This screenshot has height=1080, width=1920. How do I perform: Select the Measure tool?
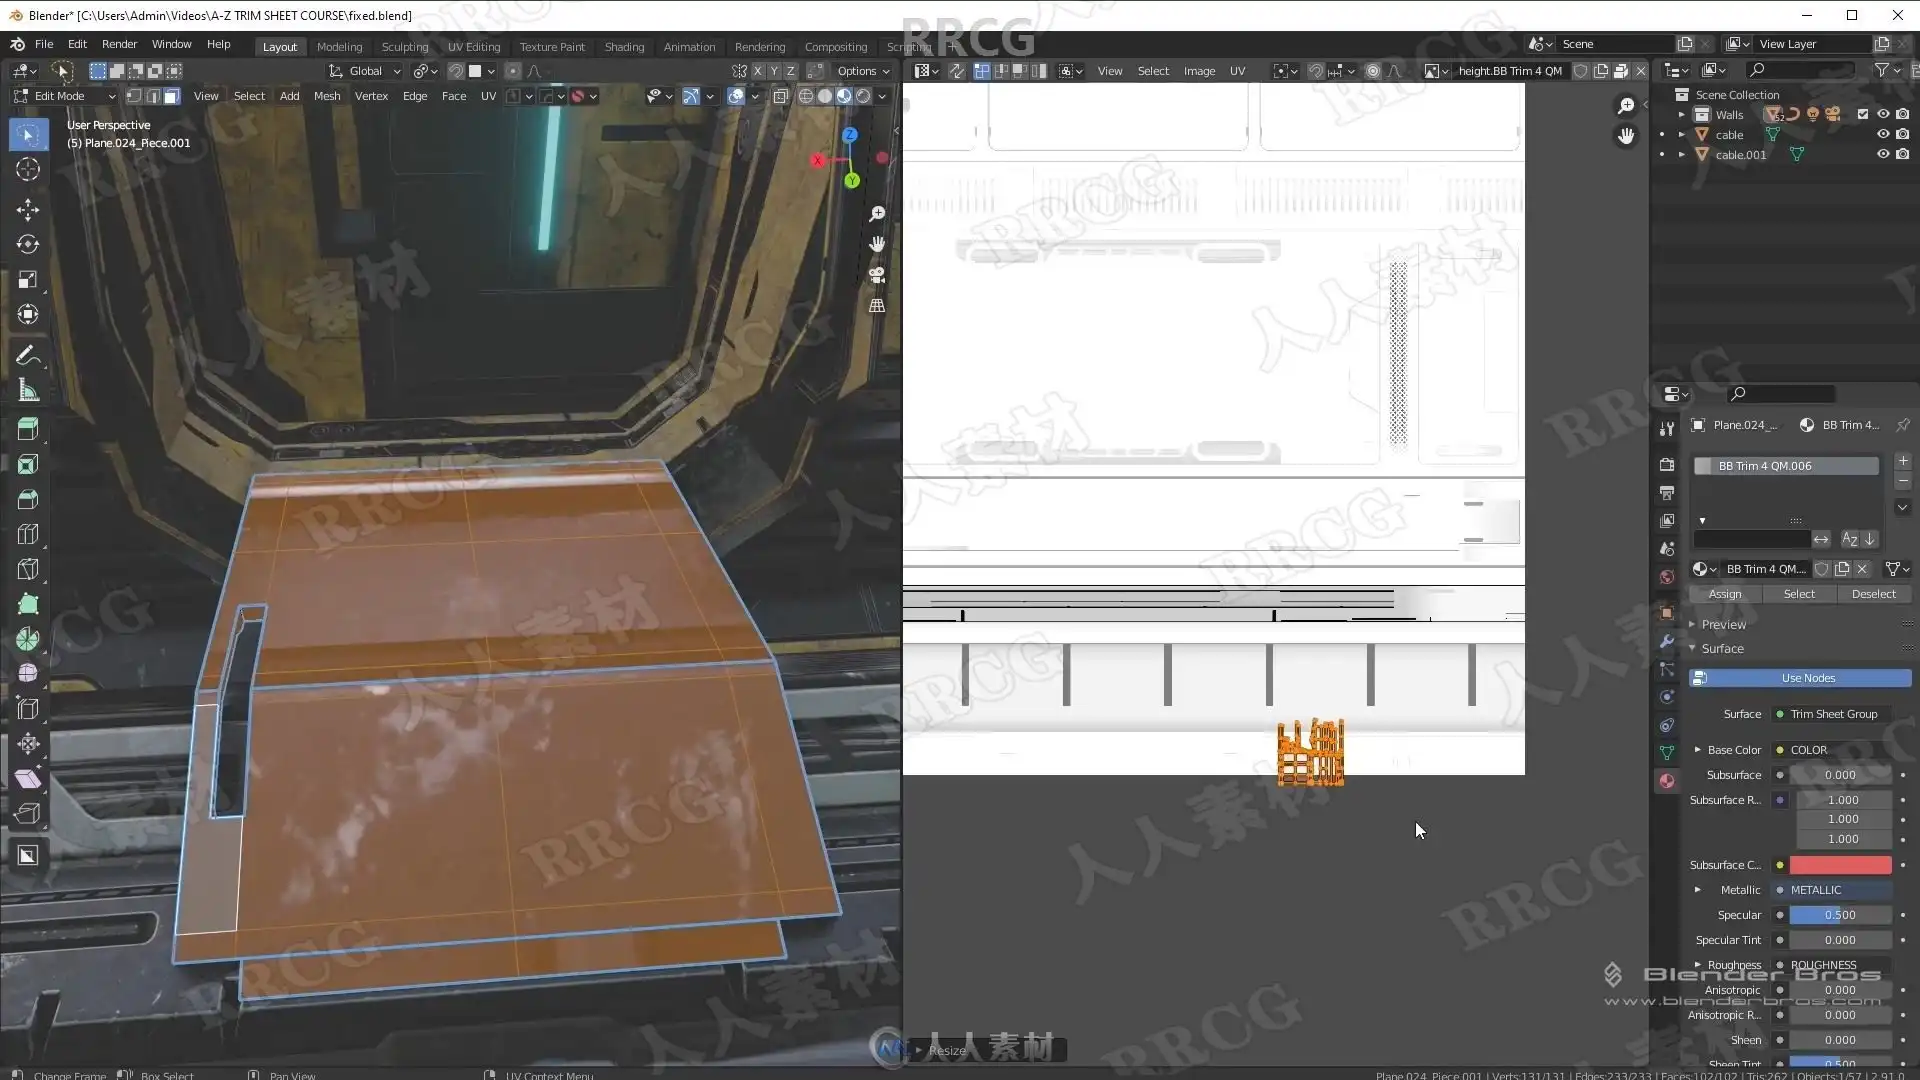tap(28, 391)
